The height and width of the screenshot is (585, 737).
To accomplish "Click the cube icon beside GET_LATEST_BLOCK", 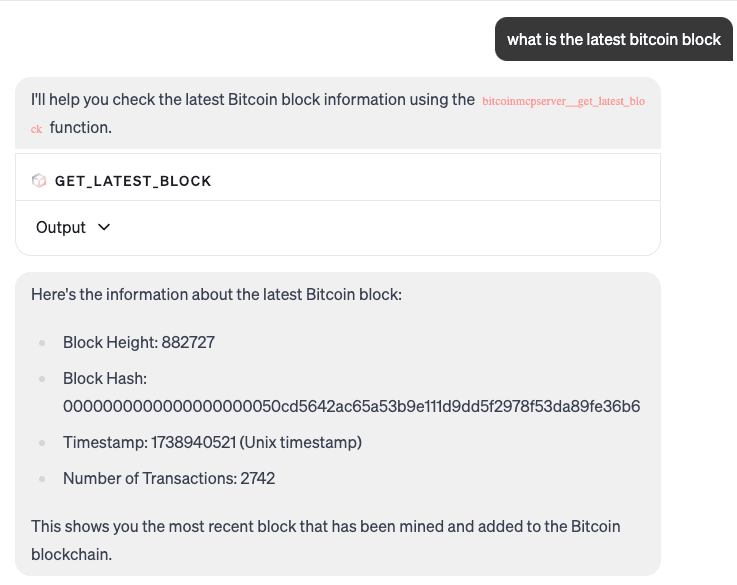I will point(39,180).
